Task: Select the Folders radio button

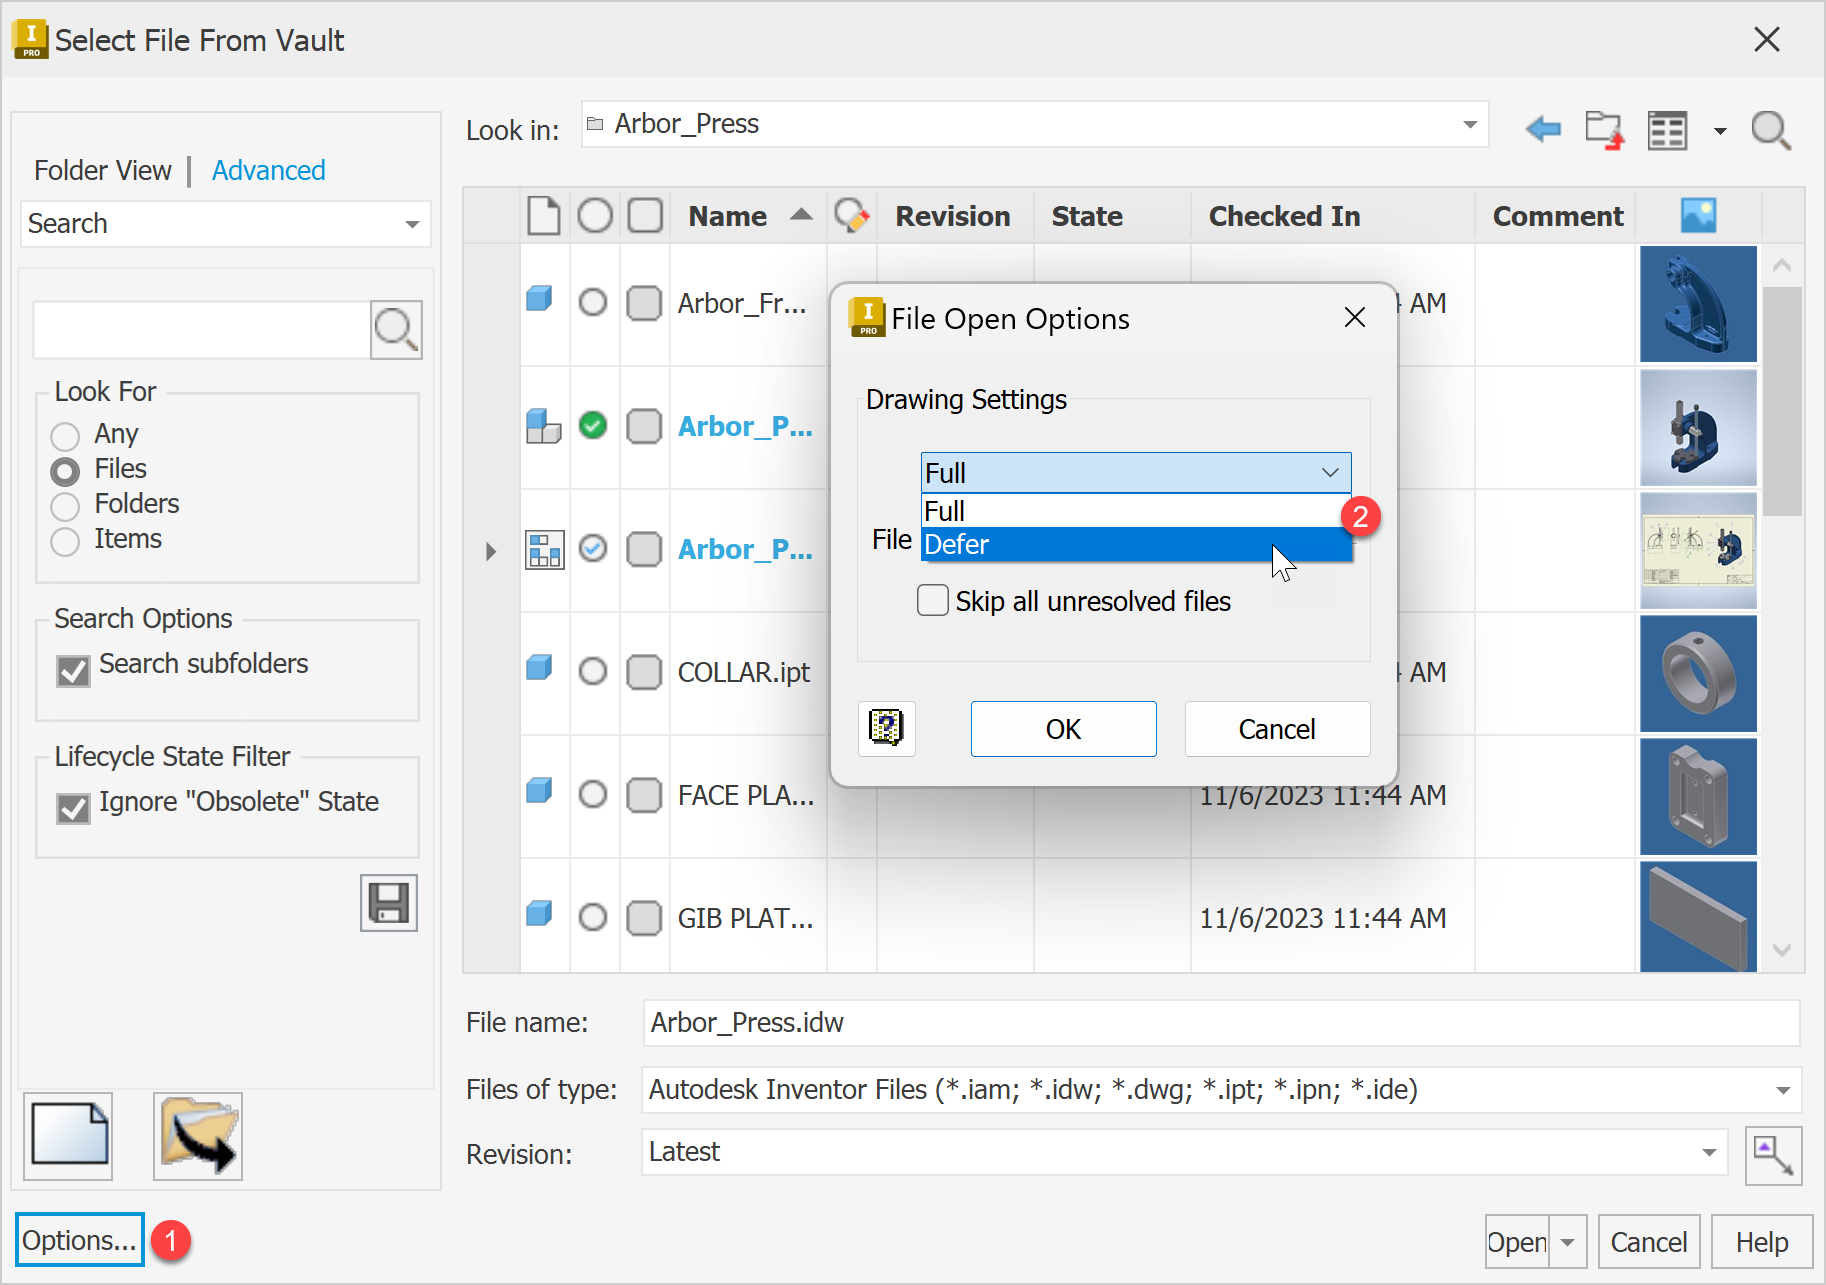Action: (x=65, y=506)
